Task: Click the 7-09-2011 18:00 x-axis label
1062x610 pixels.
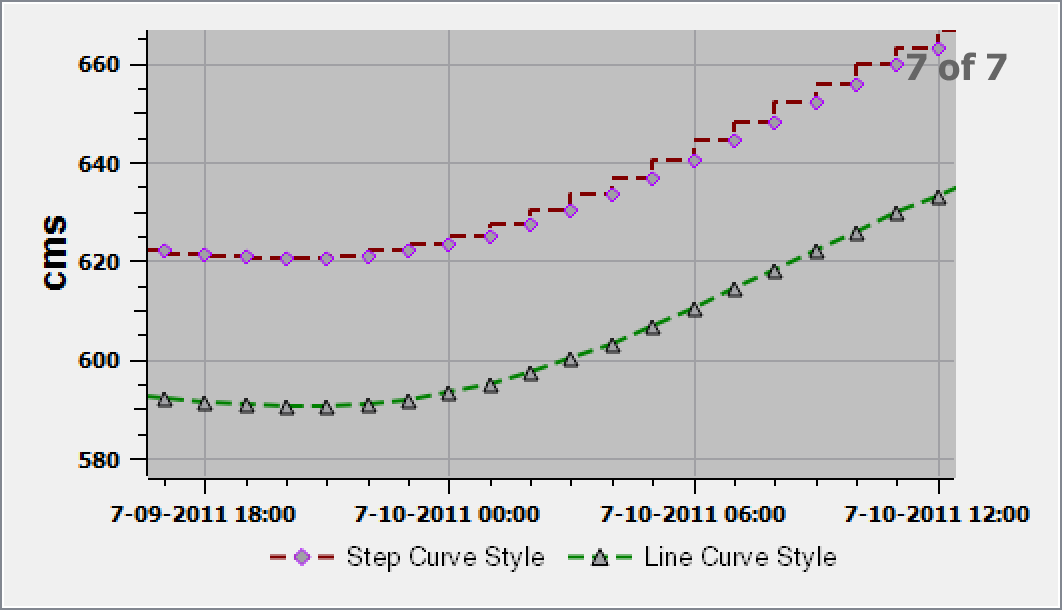Action: (203, 514)
